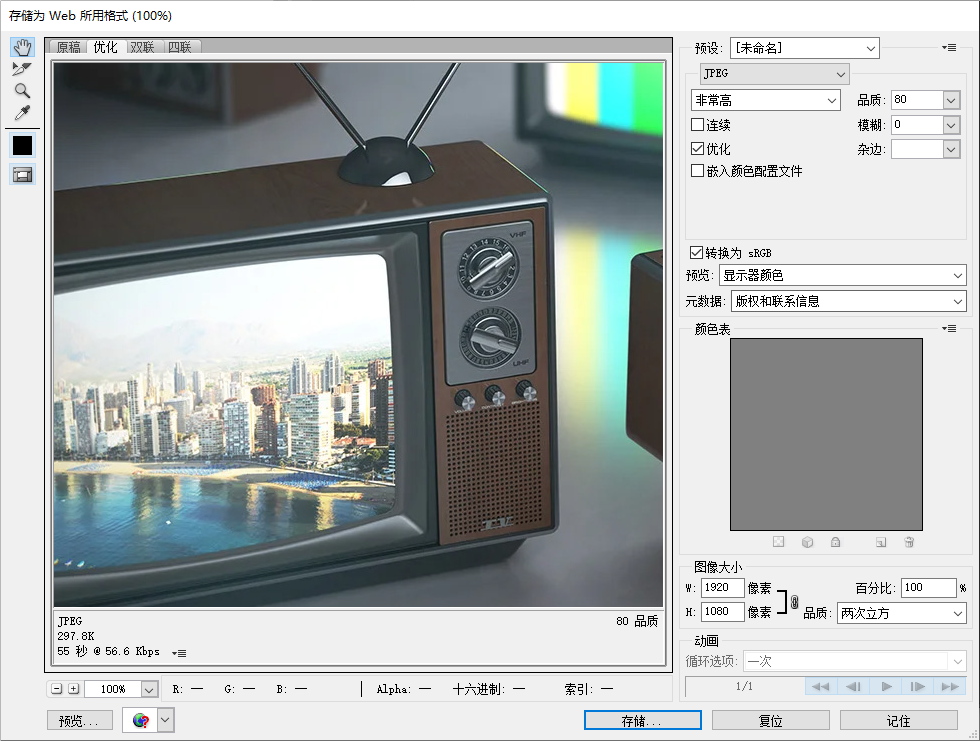Switch to the 双联 tab
980x741 pixels.
(143, 47)
